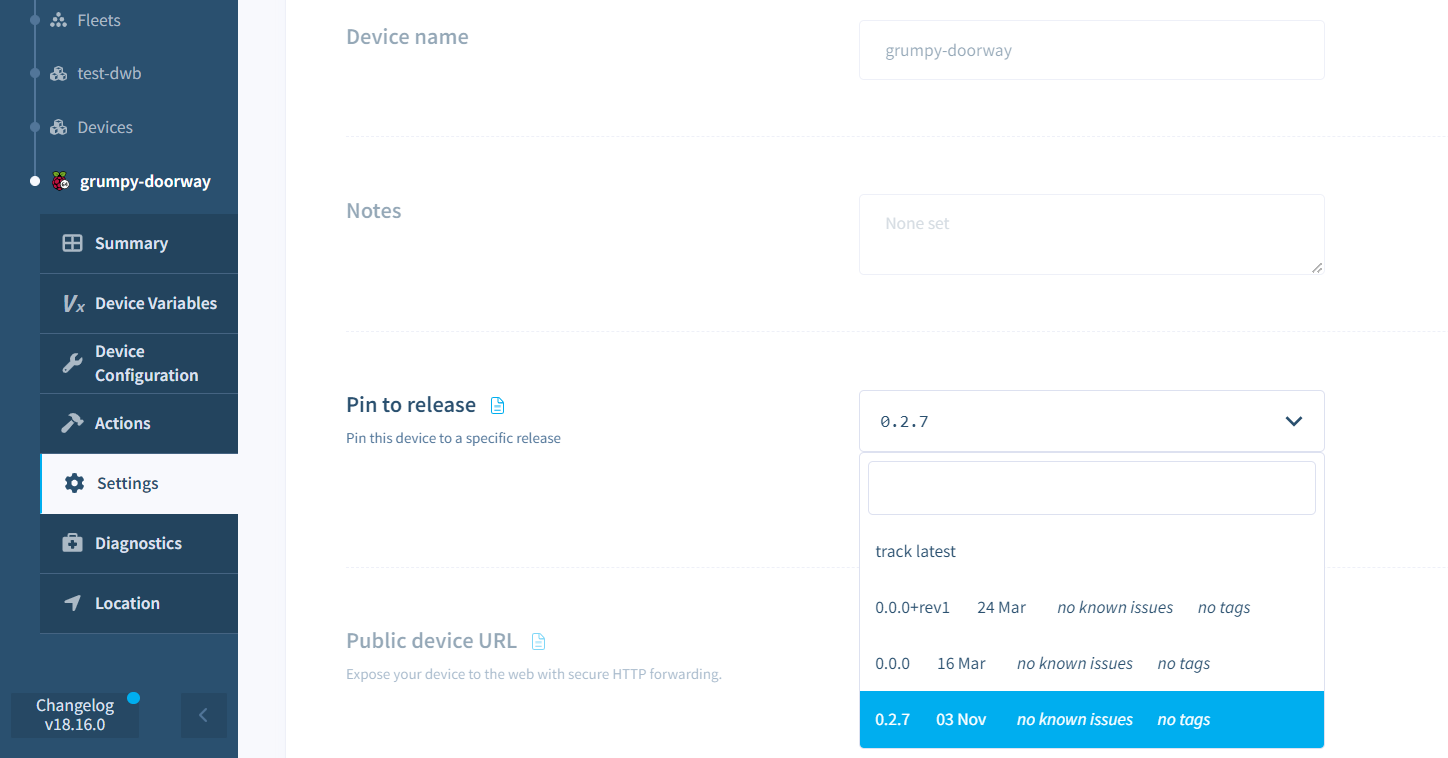Viewport: 1448px width, 758px height.
Task: Click the Diagnostics medkit icon
Action: point(72,543)
